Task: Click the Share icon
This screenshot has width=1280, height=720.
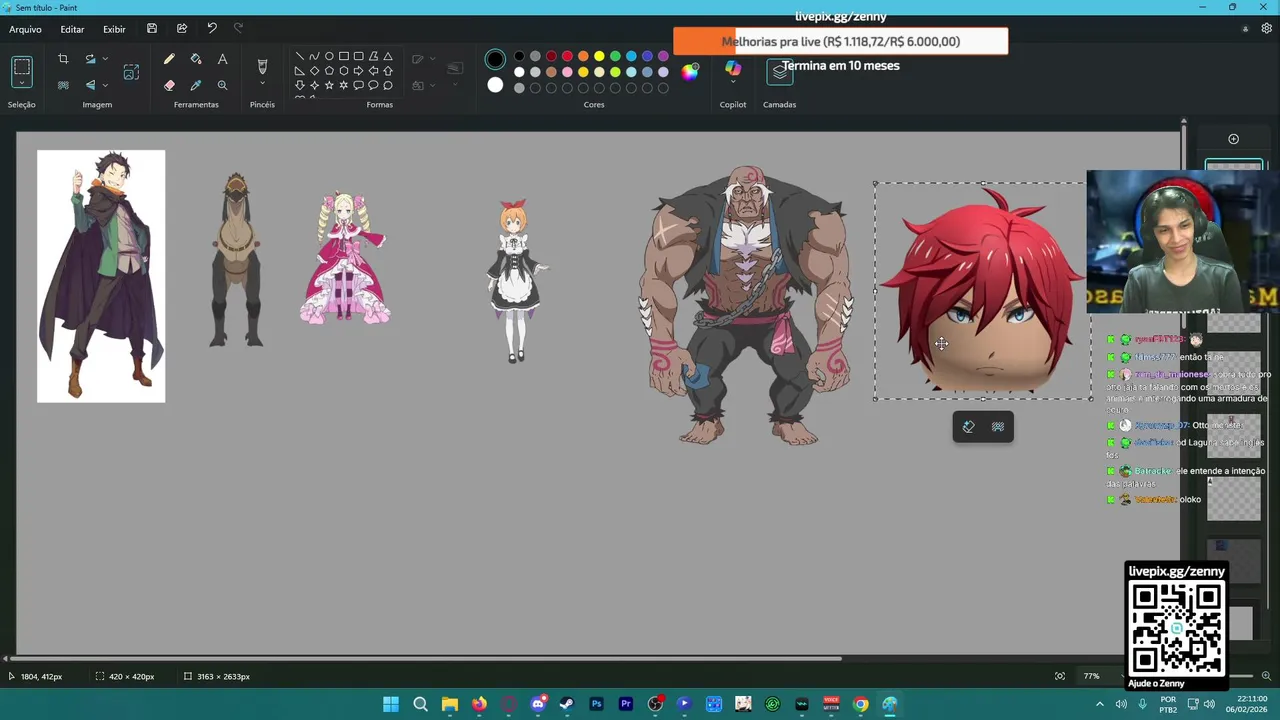Action: point(182,28)
